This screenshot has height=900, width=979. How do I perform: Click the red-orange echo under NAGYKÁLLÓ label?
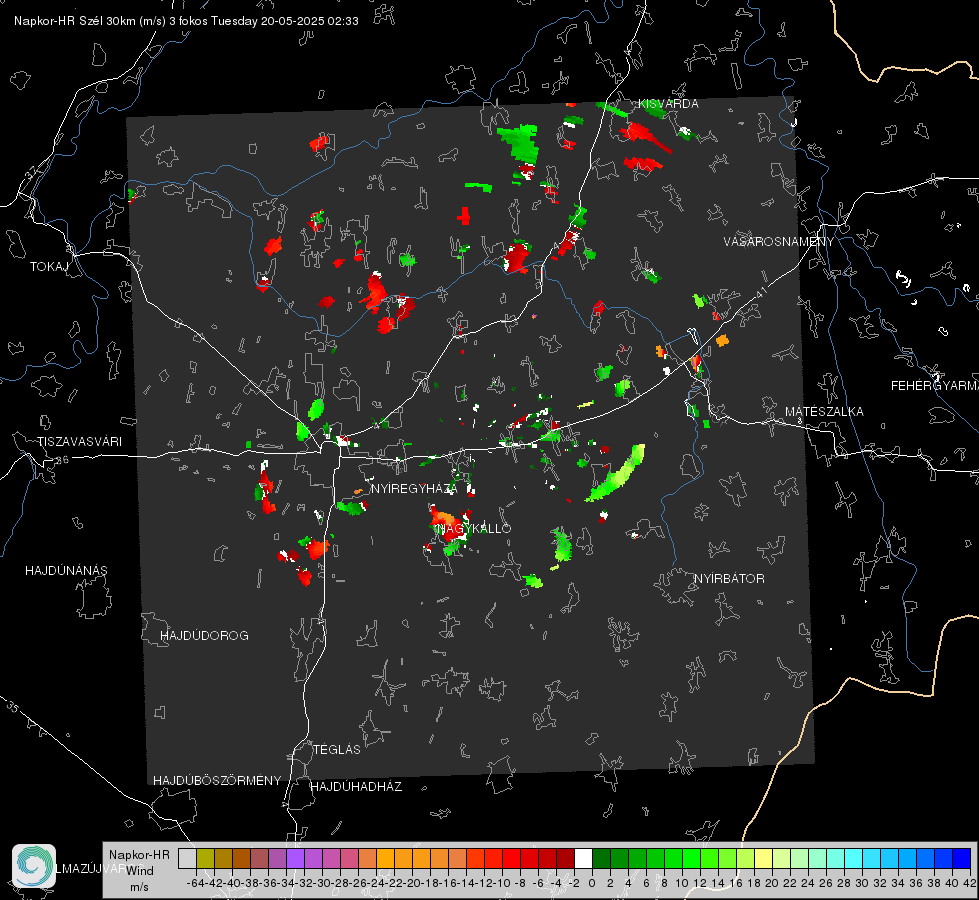pos(447,523)
